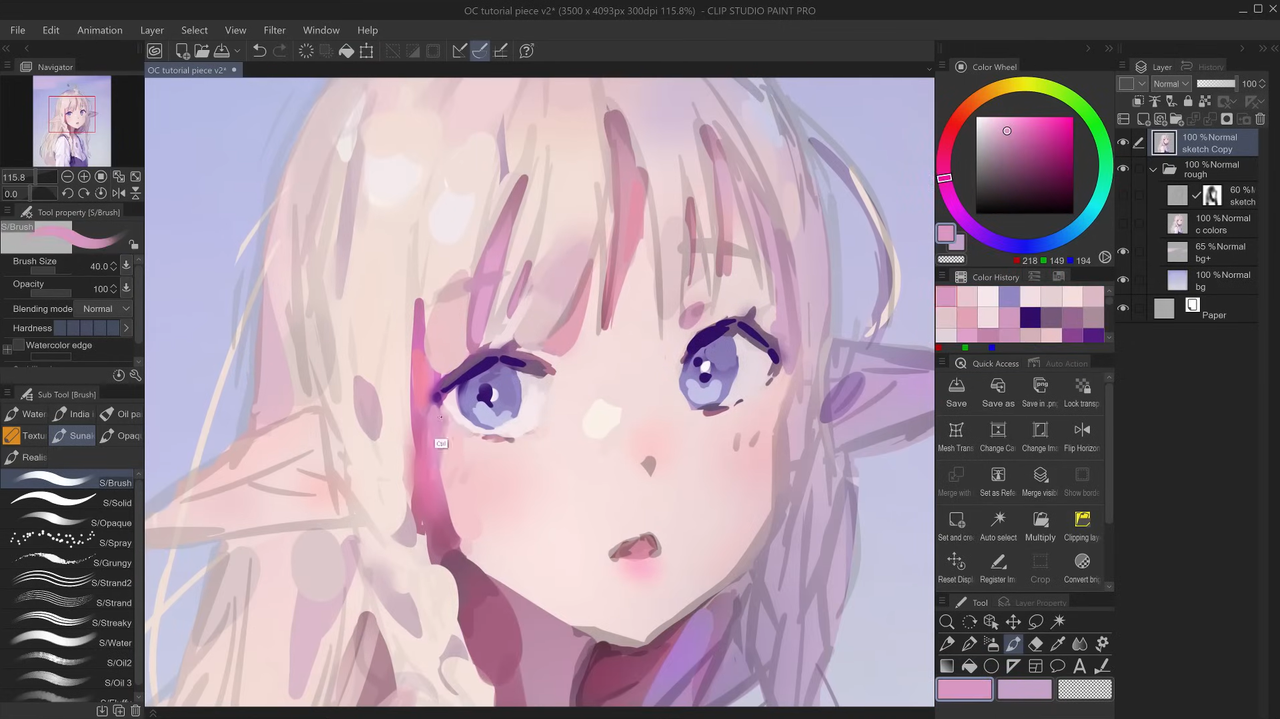This screenshot has width=1280, height=719.
Task: Click the New document icon in command bar
Action: coord(182,50)
